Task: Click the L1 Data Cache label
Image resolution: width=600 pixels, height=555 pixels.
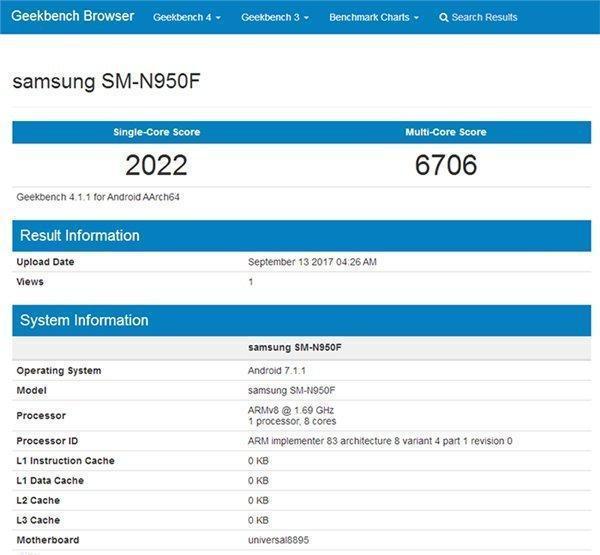Action: [x=50, y=481]
